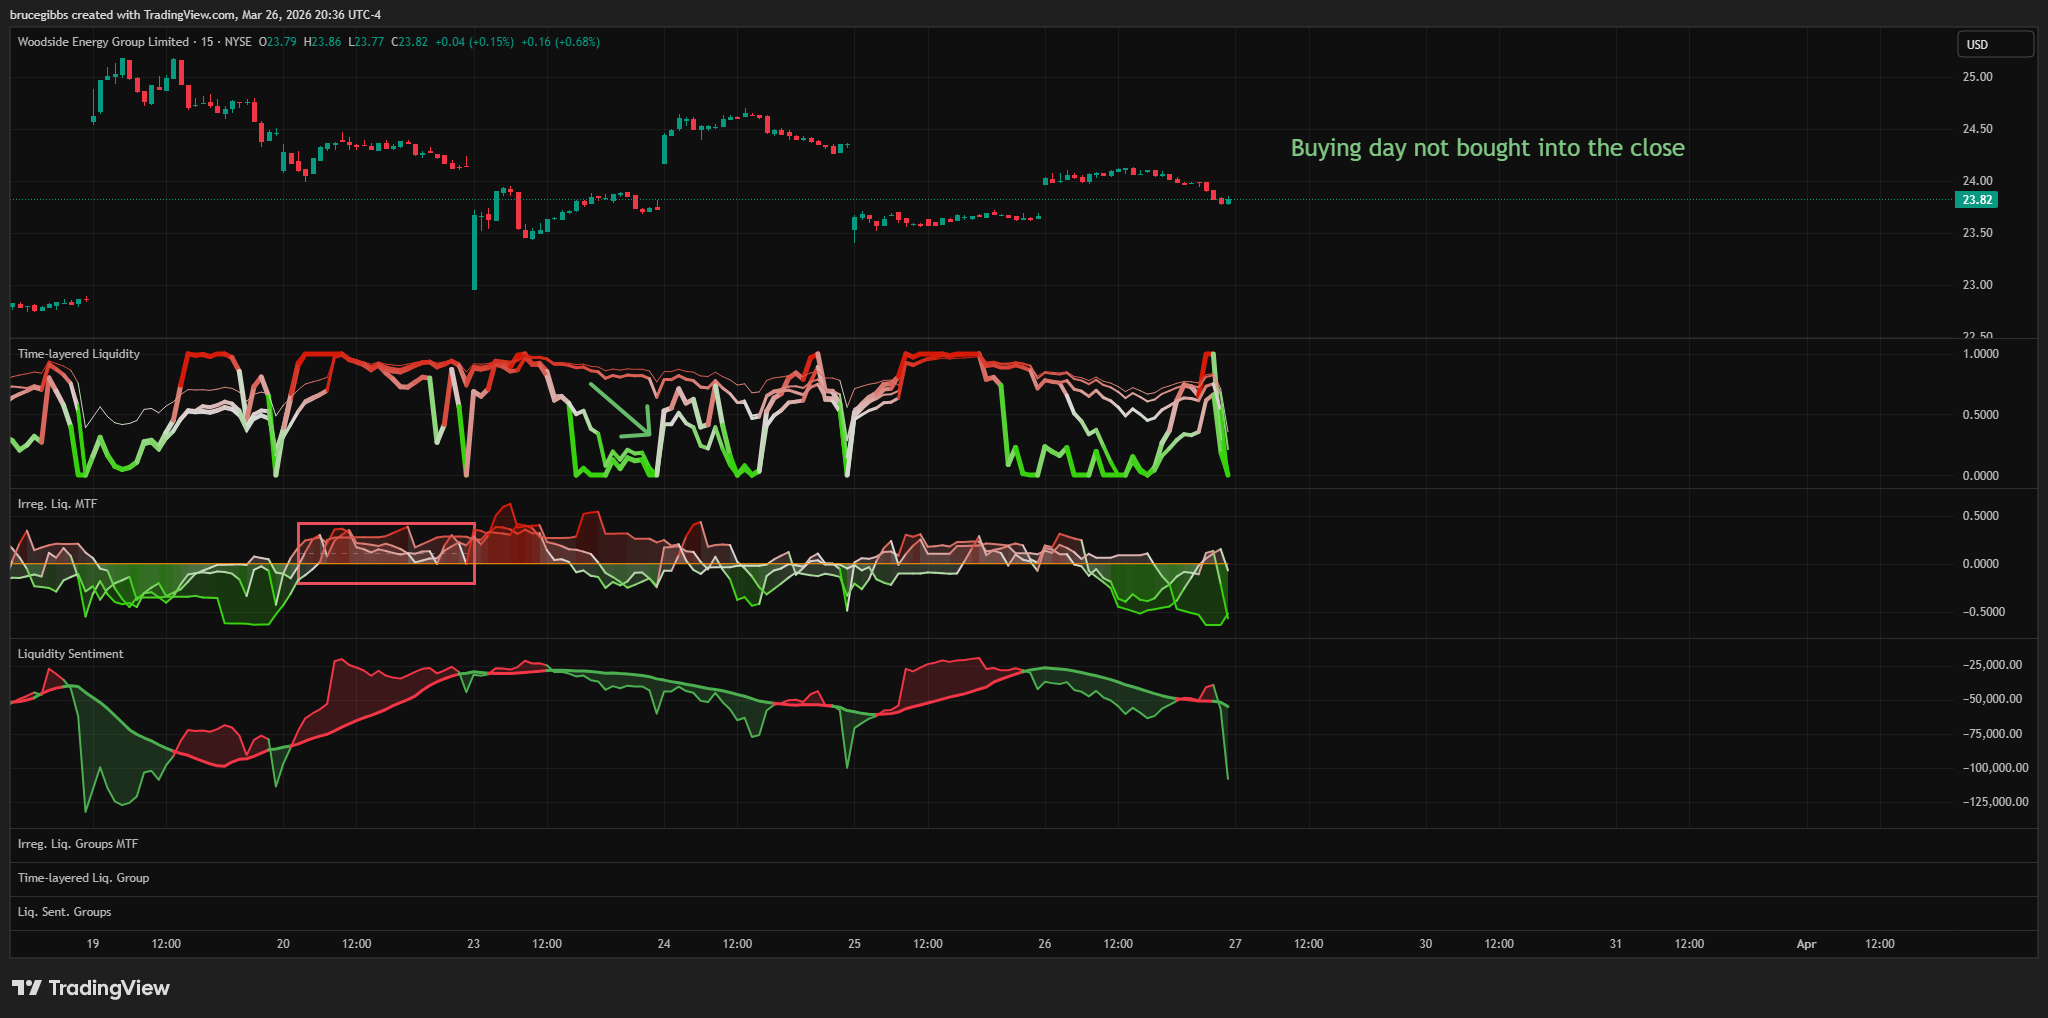Click the NYSE exchange label in header
This screenshot has width=2048, height=1018.
click(238, 42)
